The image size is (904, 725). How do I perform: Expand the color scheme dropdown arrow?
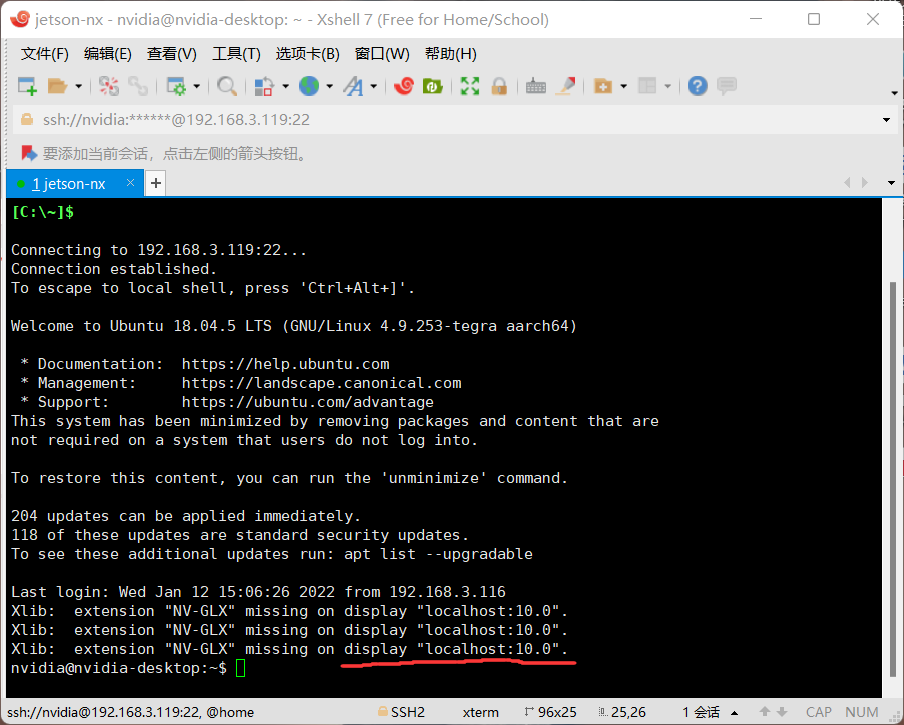tap(285, 86)
